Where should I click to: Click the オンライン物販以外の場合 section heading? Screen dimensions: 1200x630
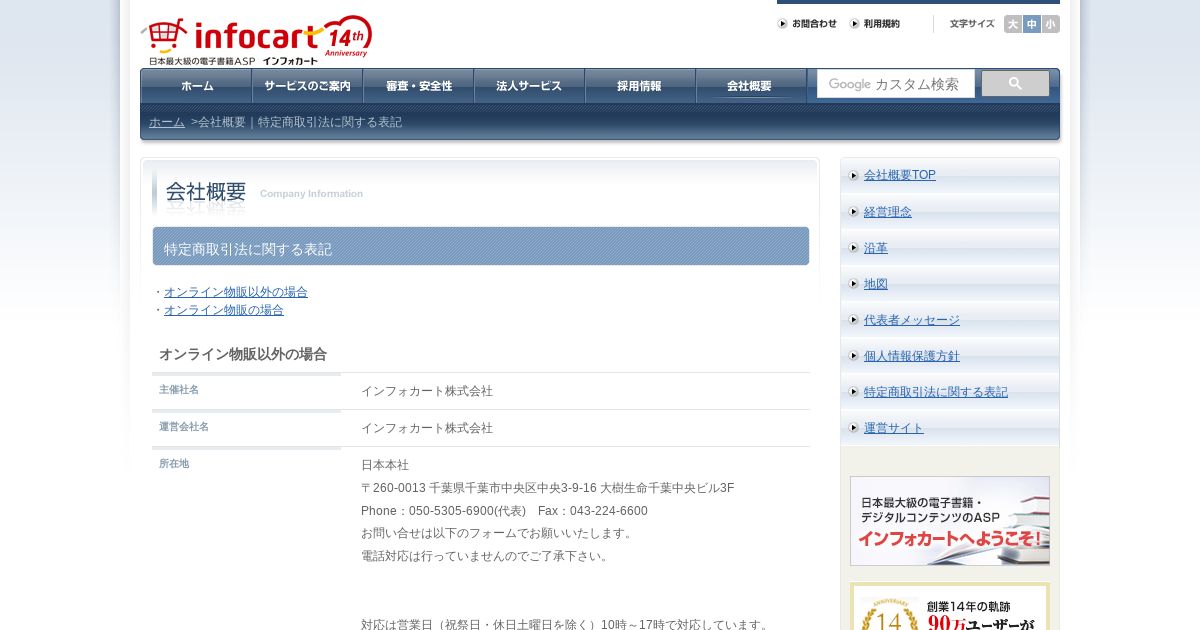click(x=243, y=354)
